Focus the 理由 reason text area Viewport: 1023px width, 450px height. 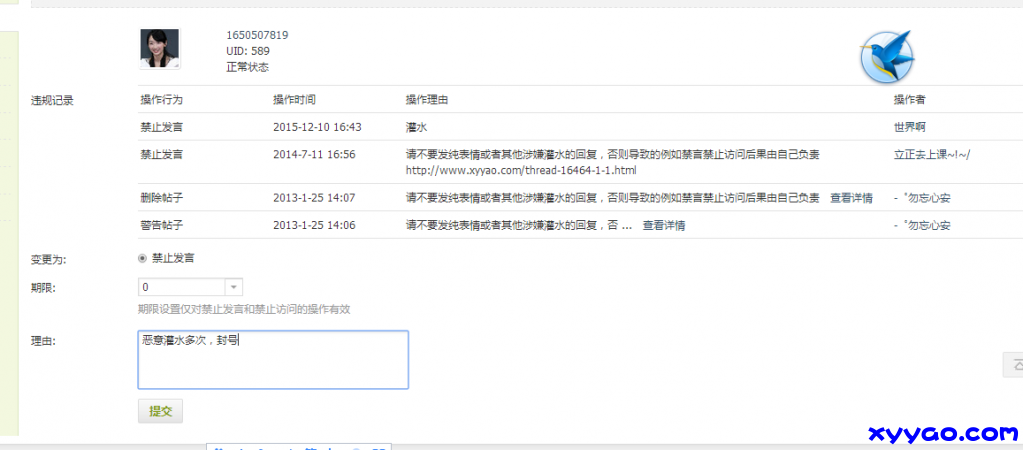coord(272,359)
